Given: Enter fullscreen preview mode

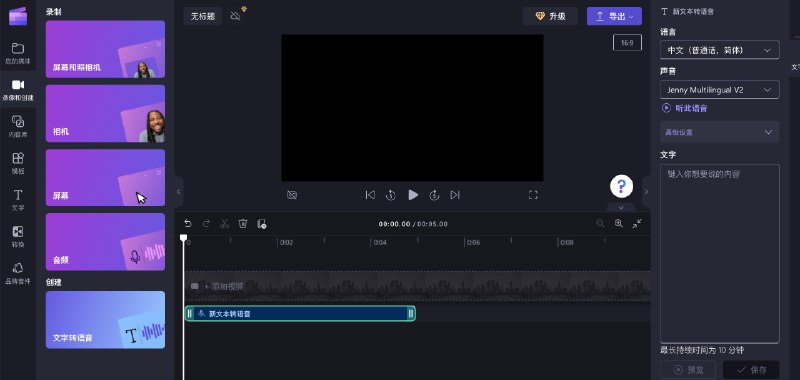Looking at the screenshot, I should 533,195.
